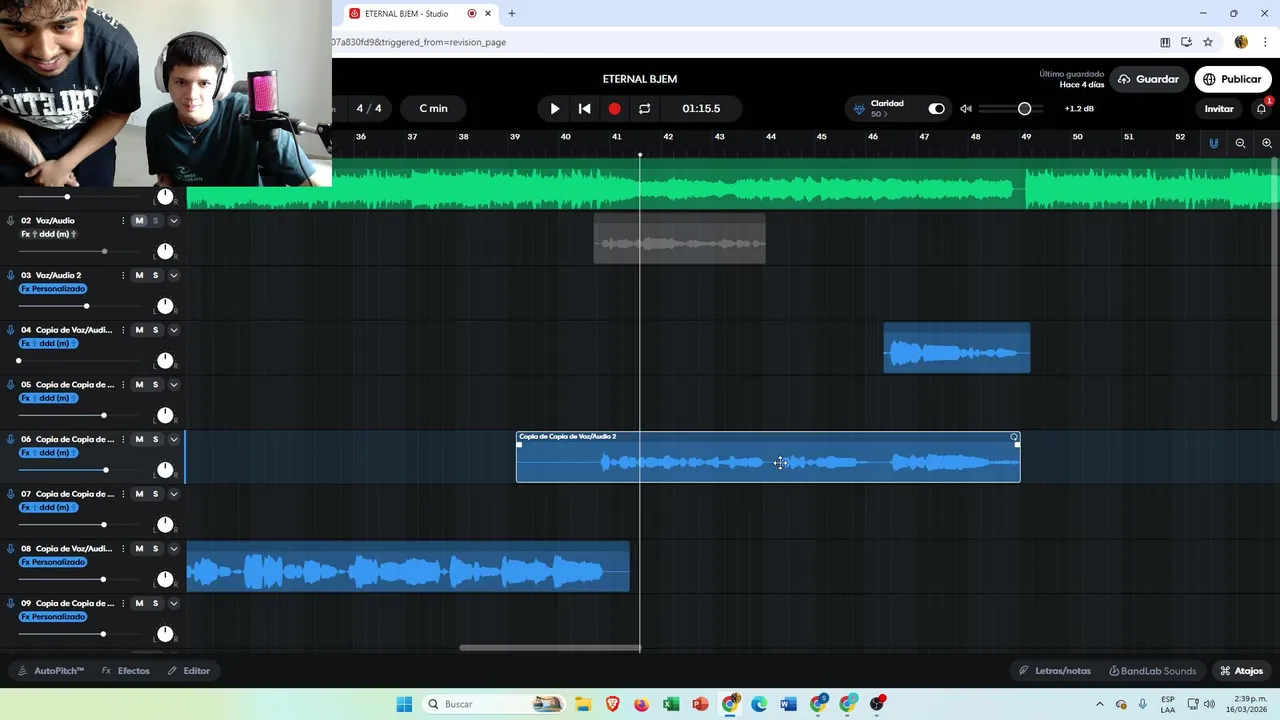Open Fx Personalizado on track 09

[x=53, y=617]
